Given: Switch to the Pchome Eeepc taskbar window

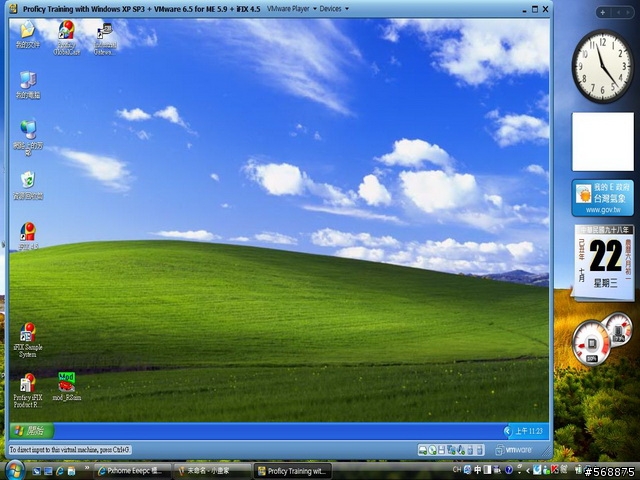Looking at the screenshot, I should point(133,471).
